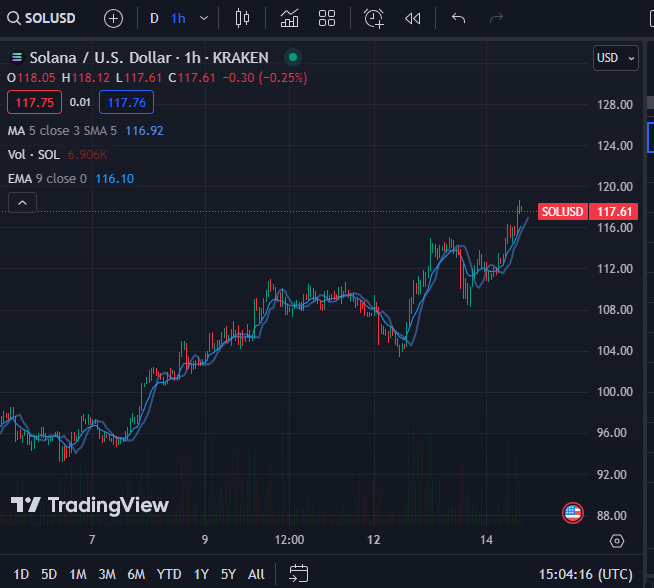Click the US flag economic events icon
Image resolution: width=654 pixels, height=588 pixels.
pyautogui.click(x=573, y=513)
